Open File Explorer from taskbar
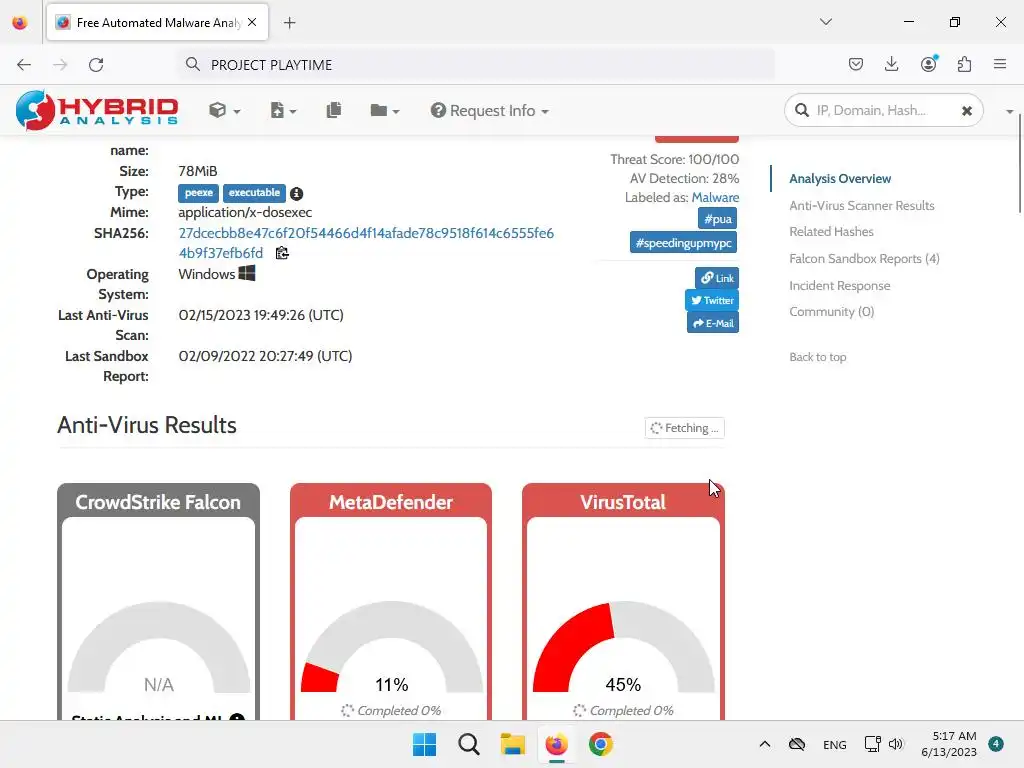The width and height of the screenshot is (1024, 768). pyautogui.click(x=513, y=744)
